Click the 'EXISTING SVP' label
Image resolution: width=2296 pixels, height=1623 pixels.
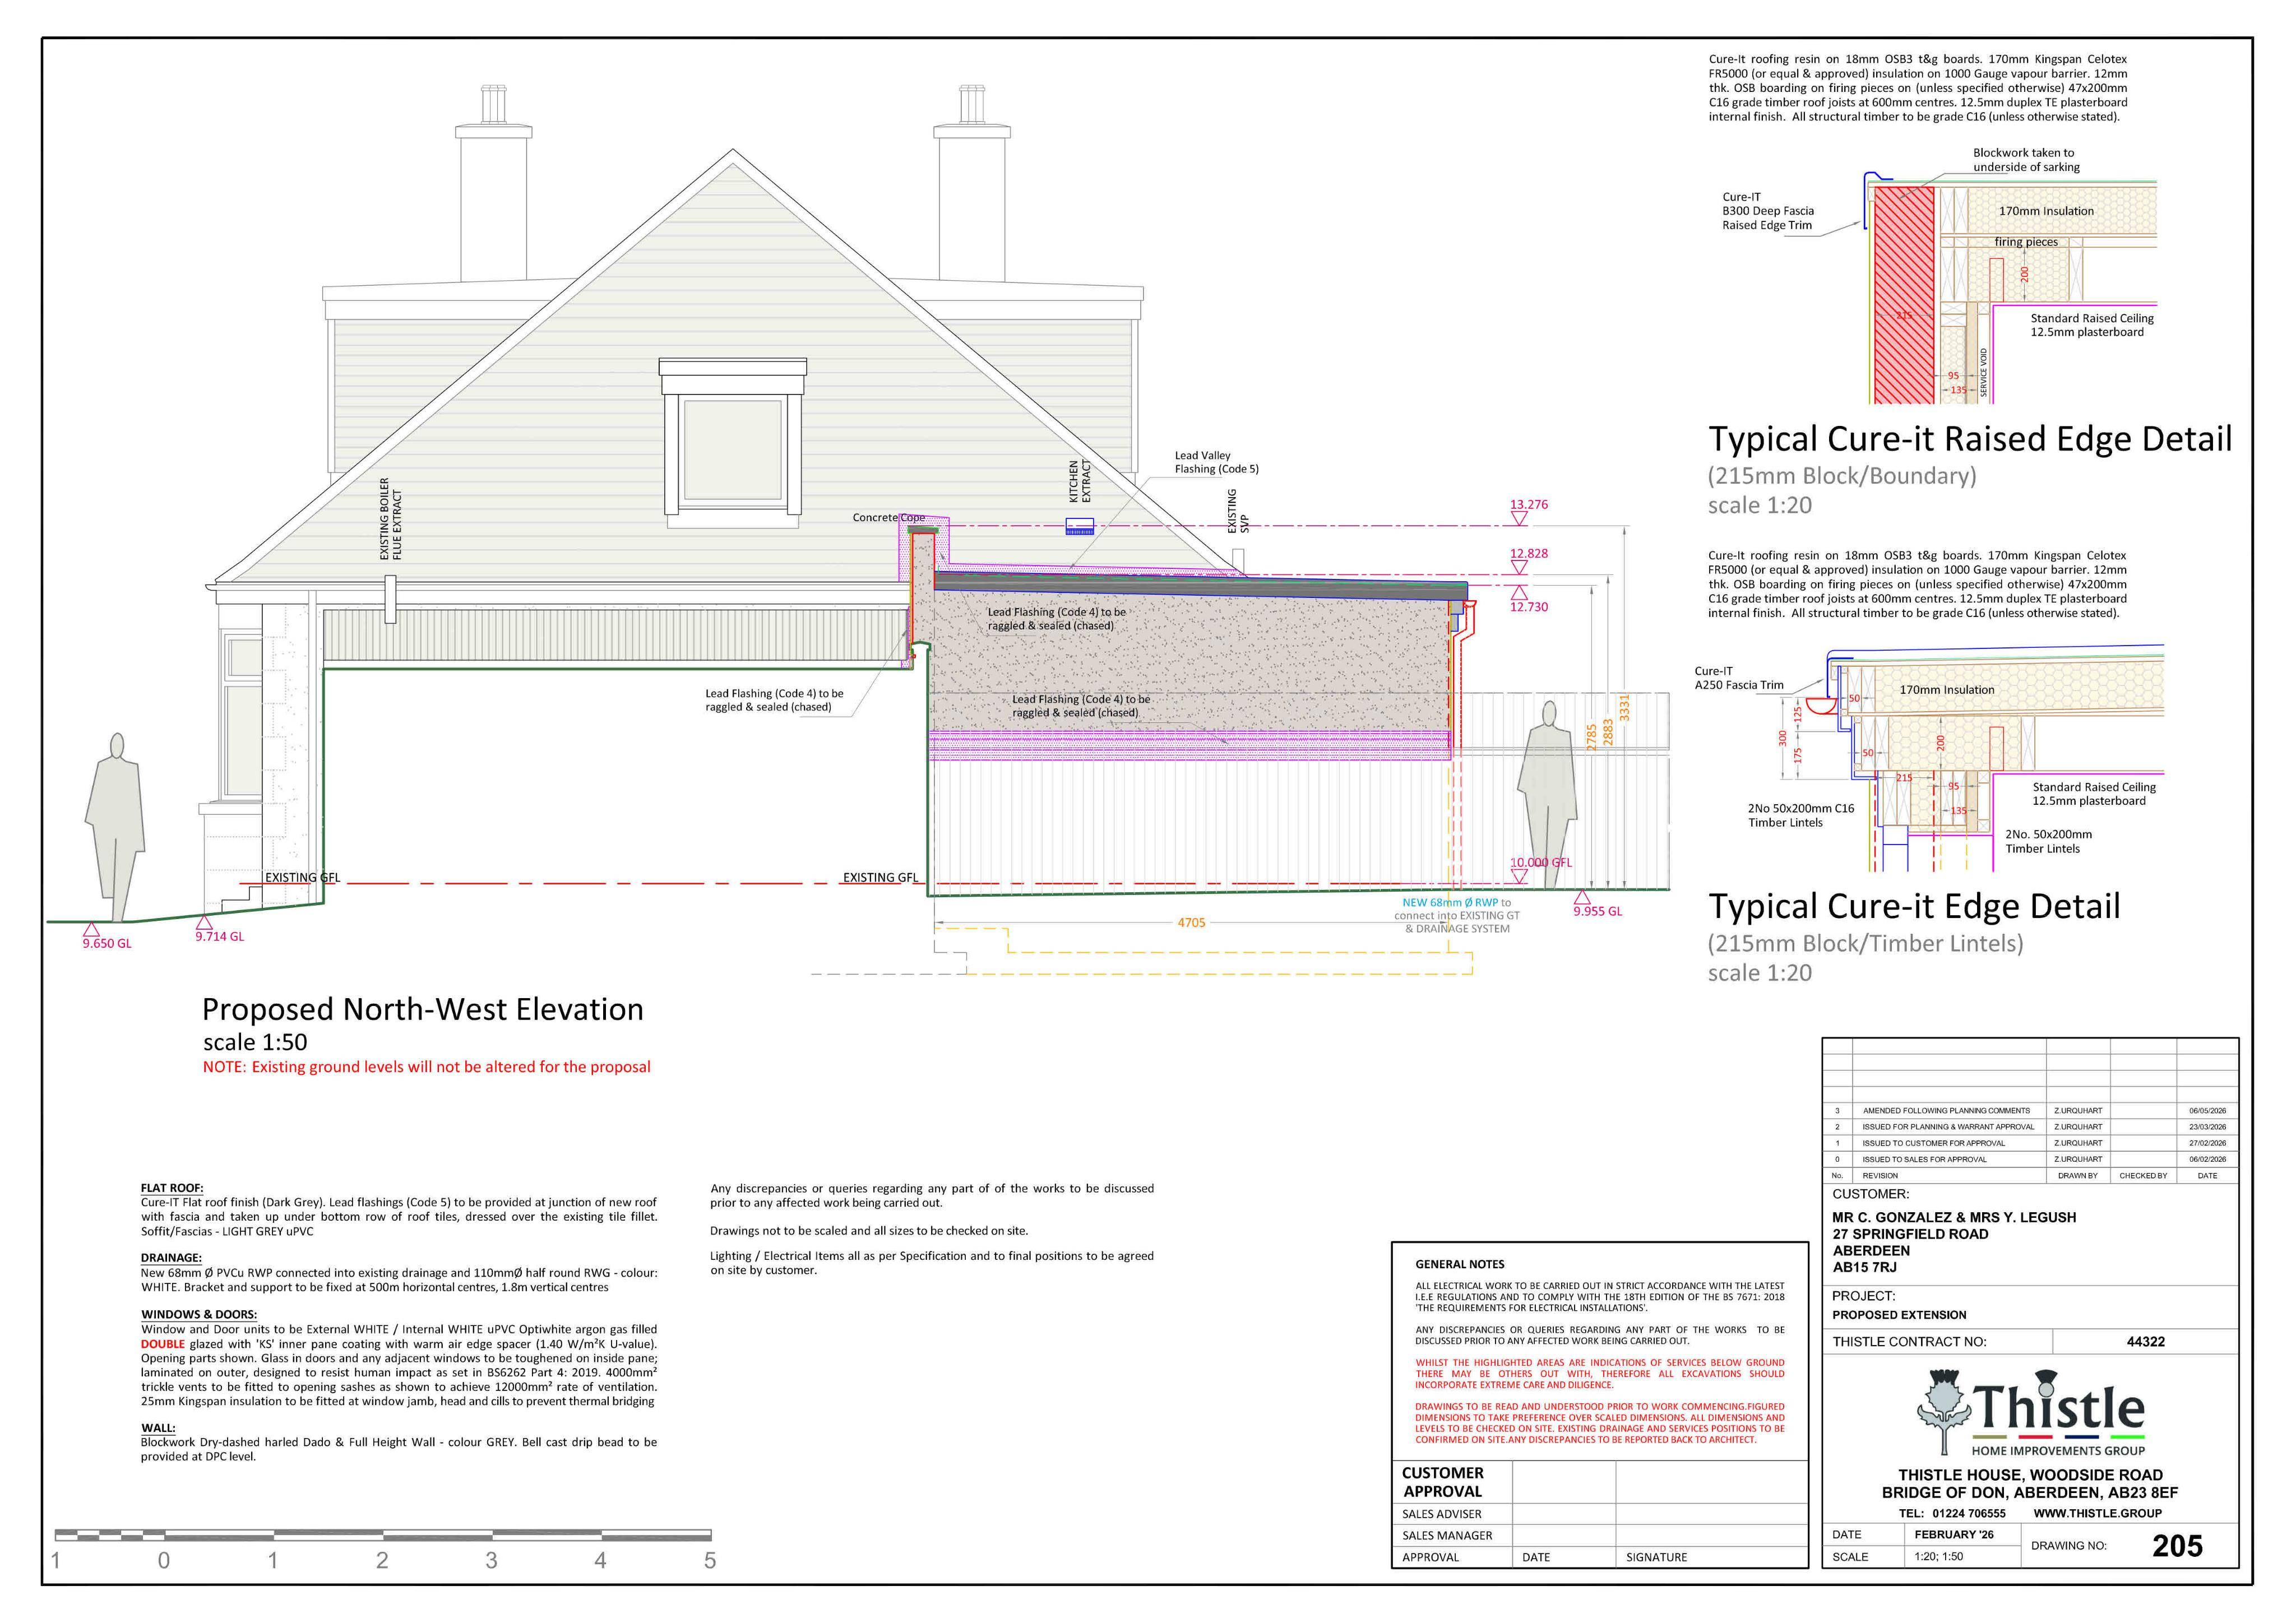point(1238,511)
